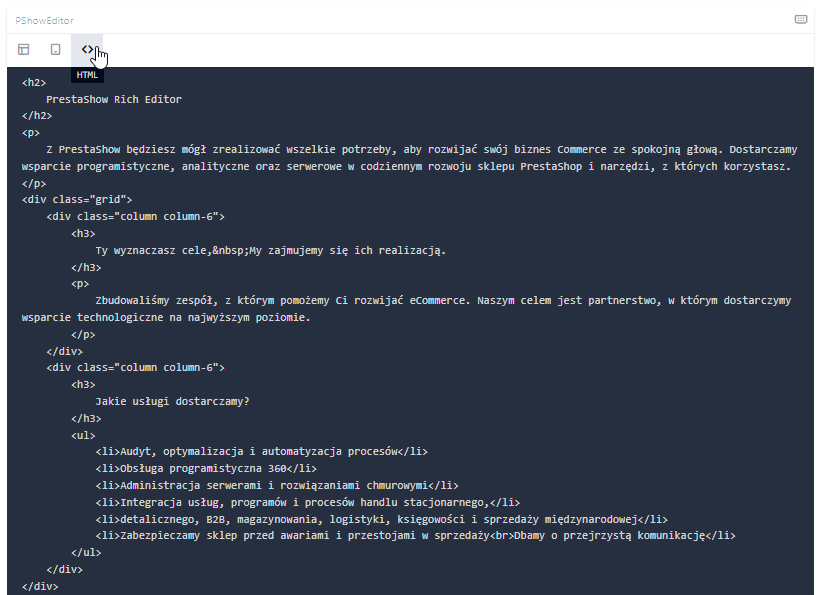This screenshot has height=595, width=821.
Task: Toggle HTML source code view
Action: 87,50
